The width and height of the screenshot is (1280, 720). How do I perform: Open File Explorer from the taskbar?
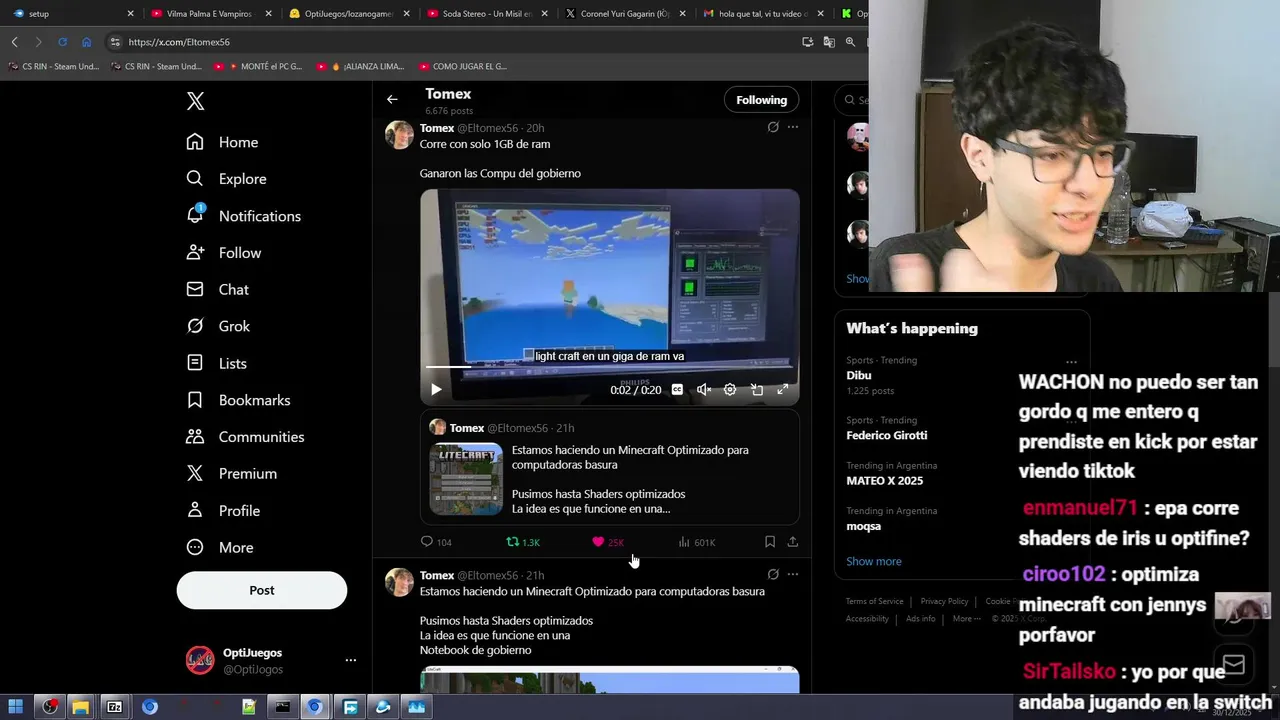pos(80,707)
